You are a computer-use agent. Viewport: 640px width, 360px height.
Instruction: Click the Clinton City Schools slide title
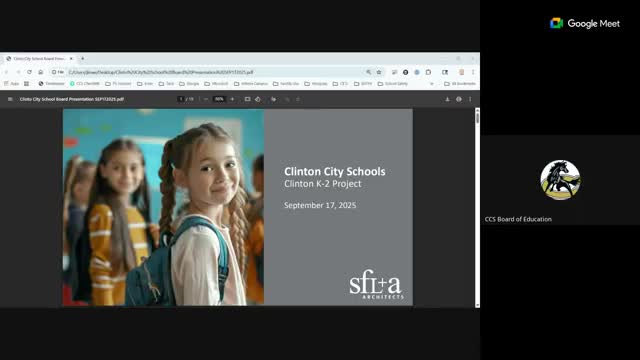[x=335, y=171]
